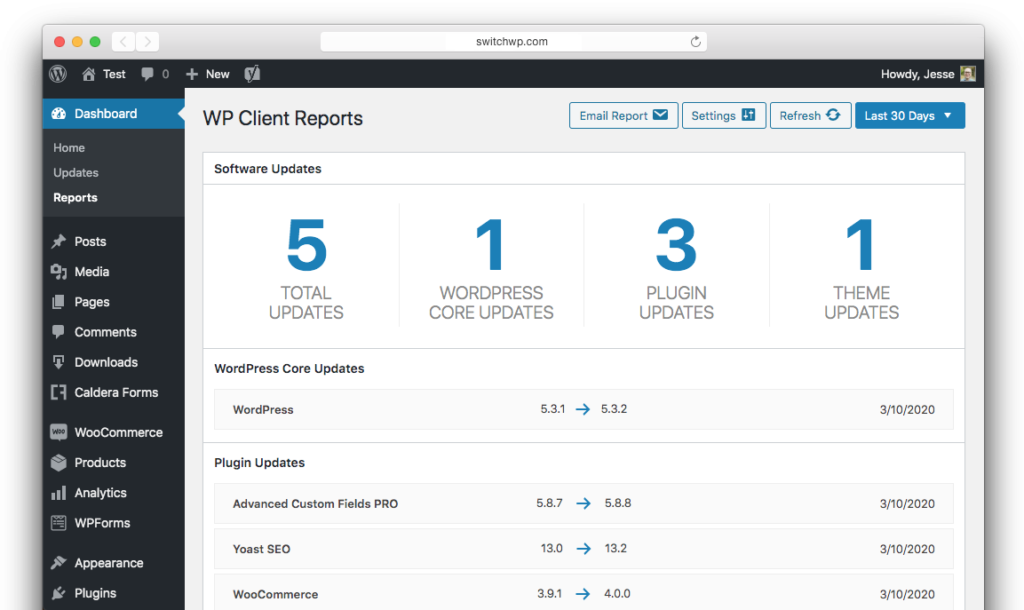Select the Updates submenu item
This screenshot has width=1024, height=610.
pyautogui.click(x=76, y=173)
